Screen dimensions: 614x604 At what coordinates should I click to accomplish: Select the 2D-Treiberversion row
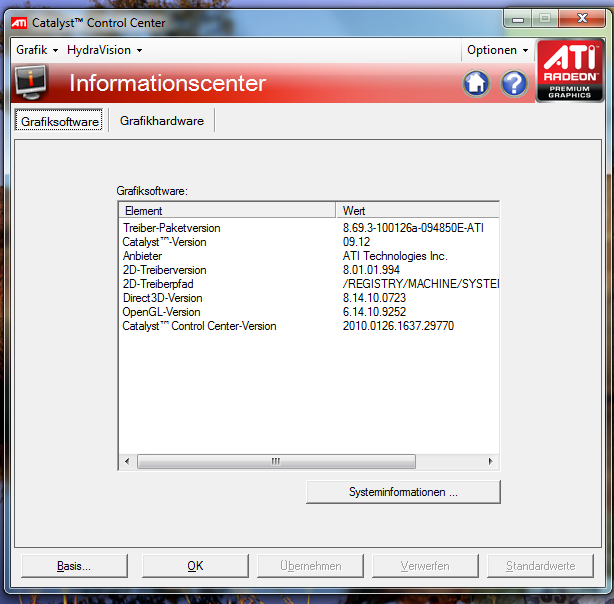pos(309,270)
